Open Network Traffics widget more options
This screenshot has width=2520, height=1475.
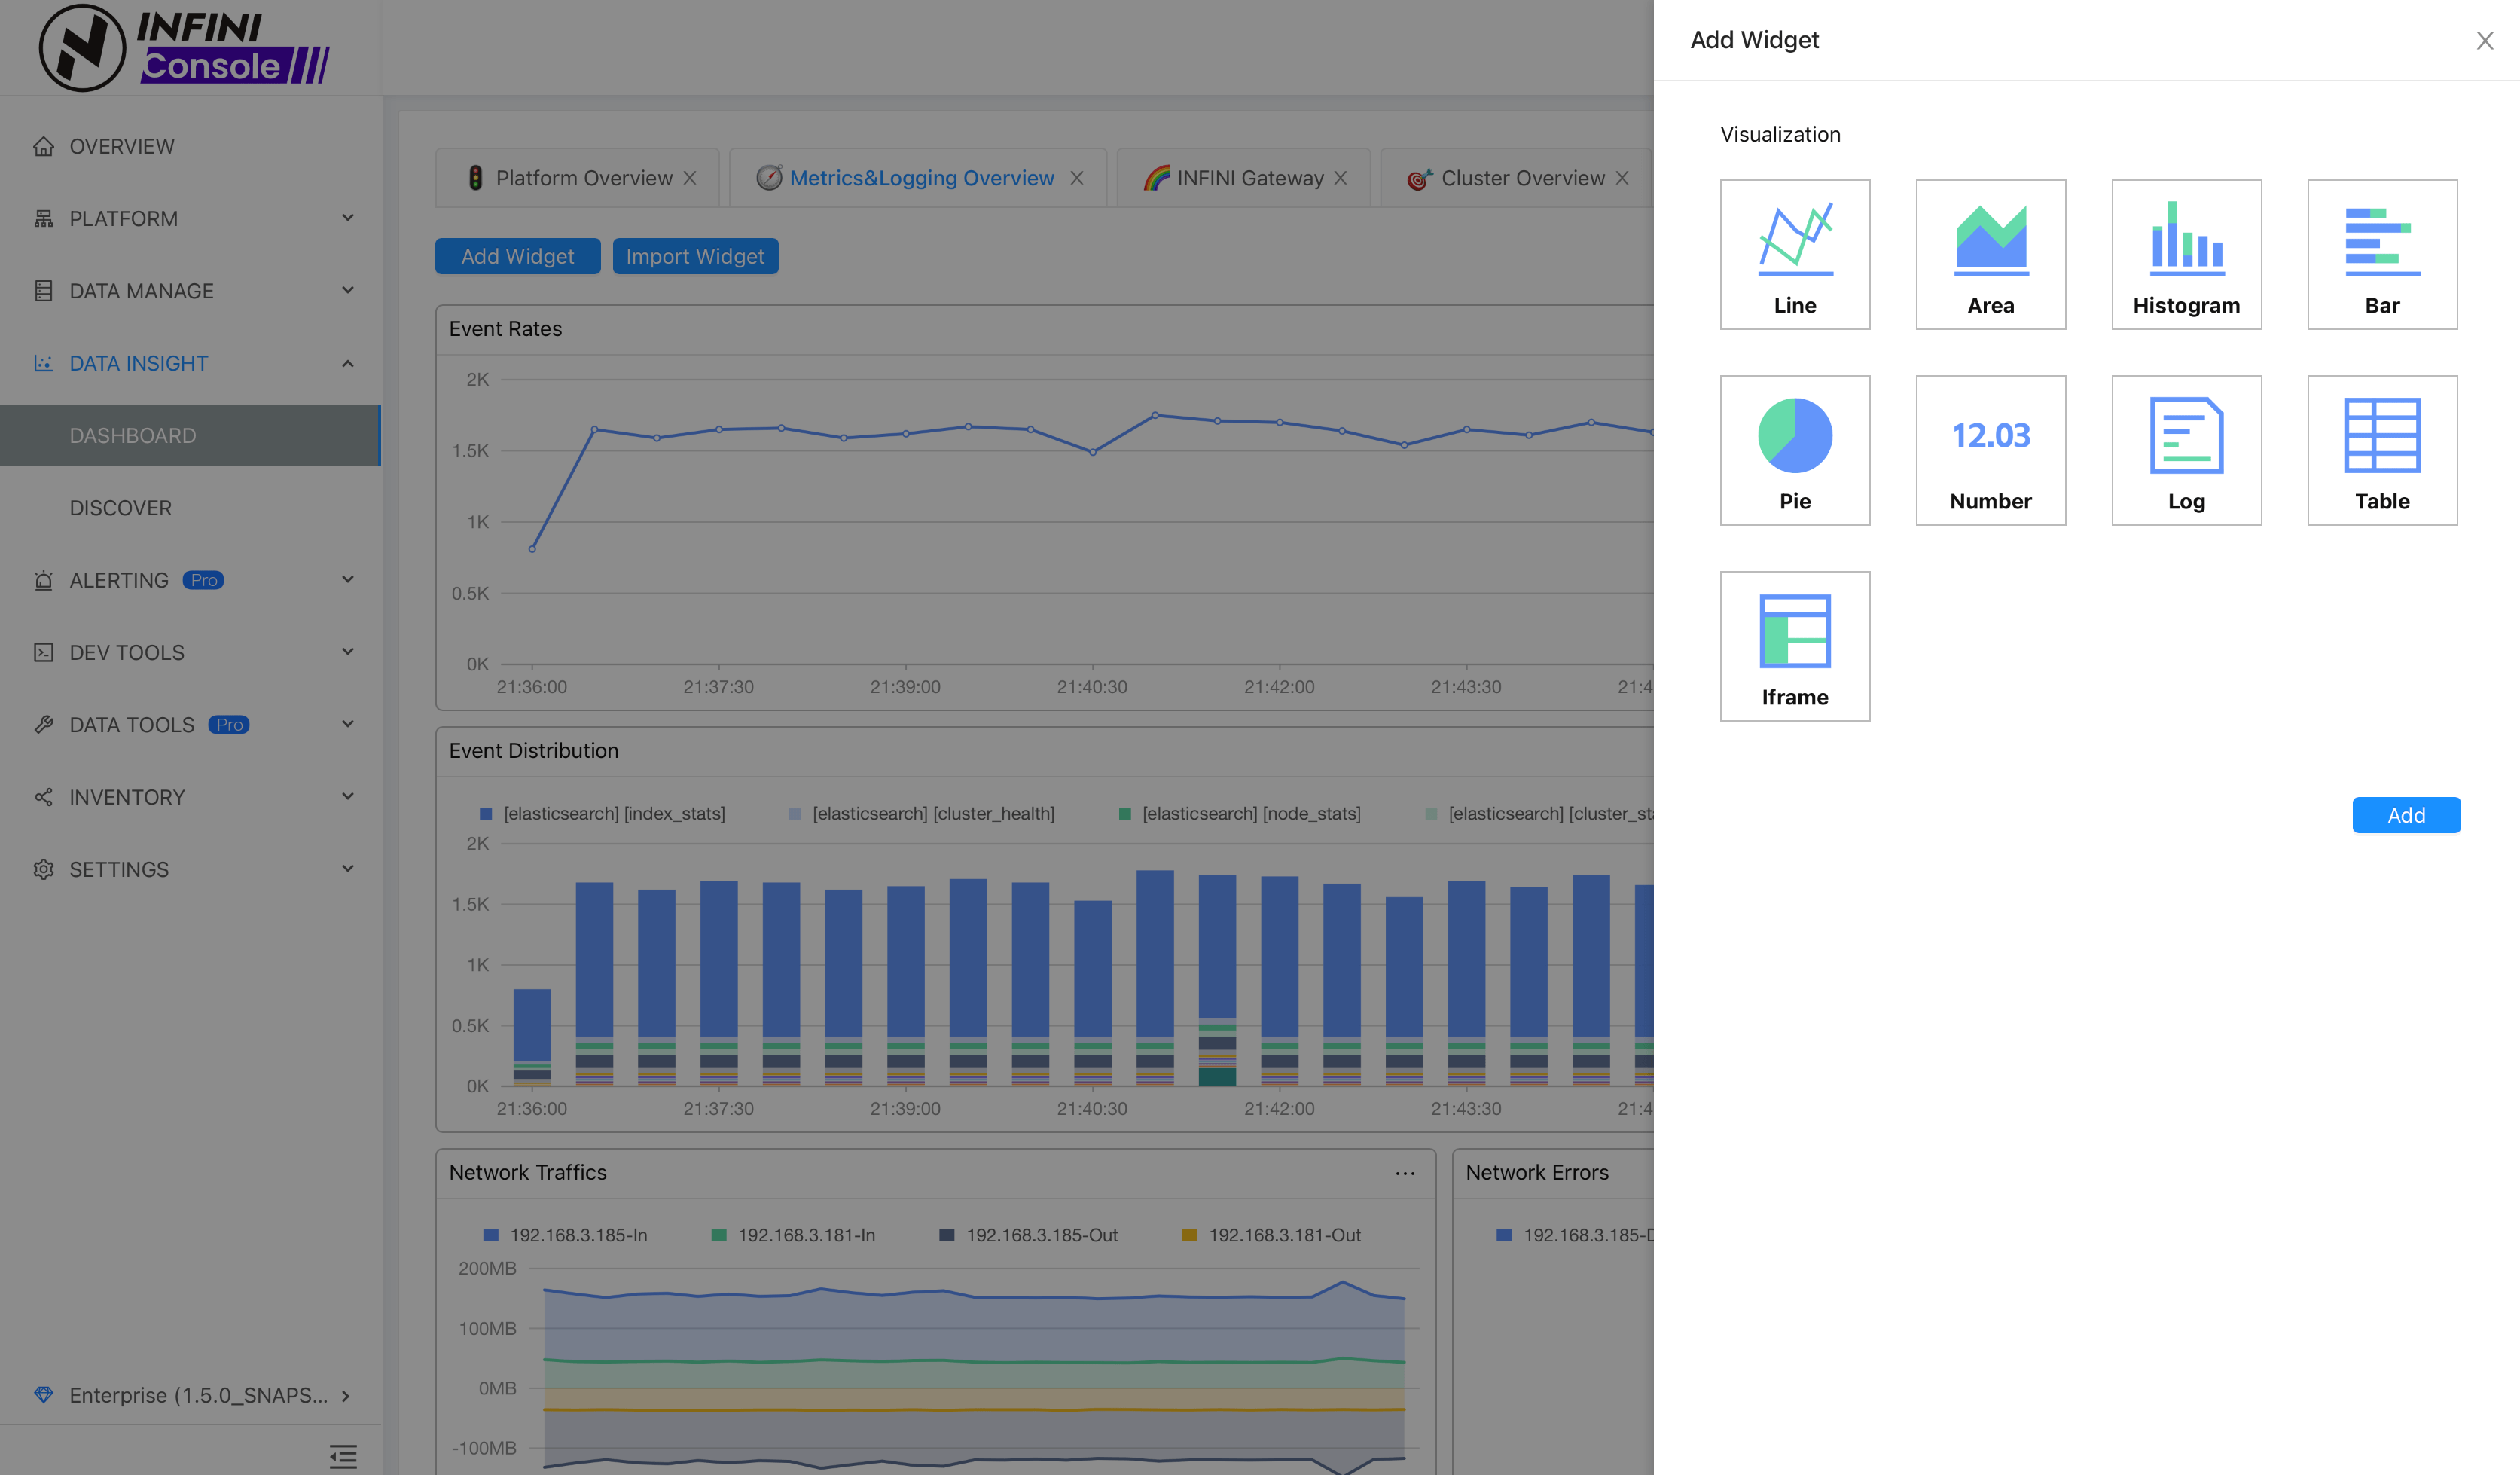1405,1173
